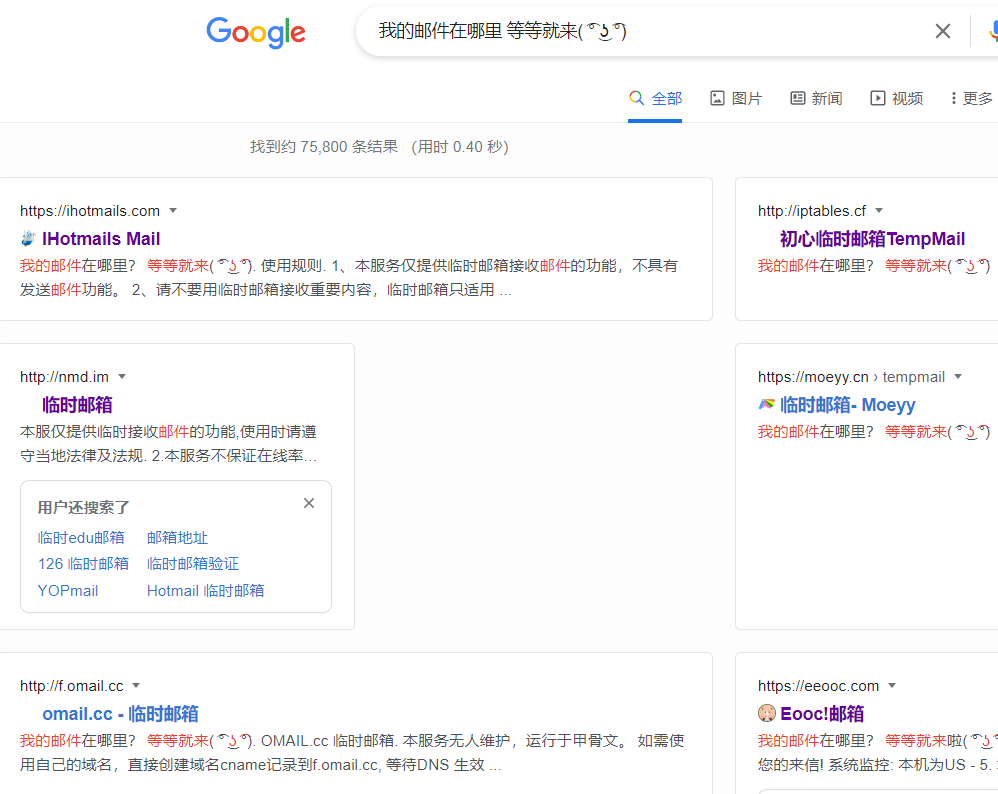Click the 新闻 tab newspaper icon
Image resolution: width=998 pixels, height=794 pixels.
[x=798, y=98]
